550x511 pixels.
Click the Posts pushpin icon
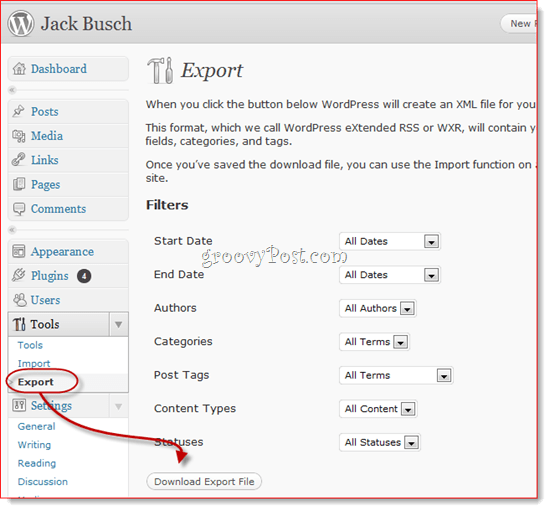19,111
